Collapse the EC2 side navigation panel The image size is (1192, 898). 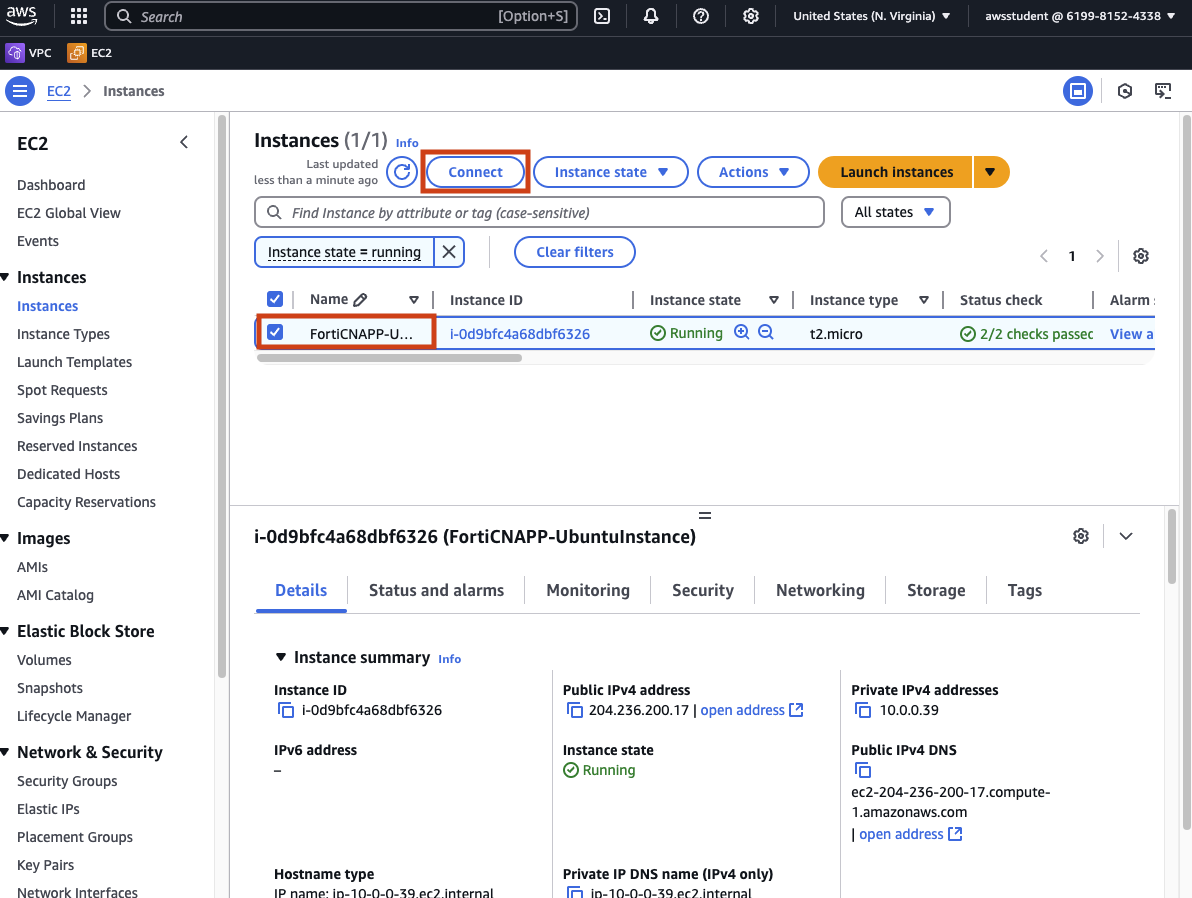point(184,142)
